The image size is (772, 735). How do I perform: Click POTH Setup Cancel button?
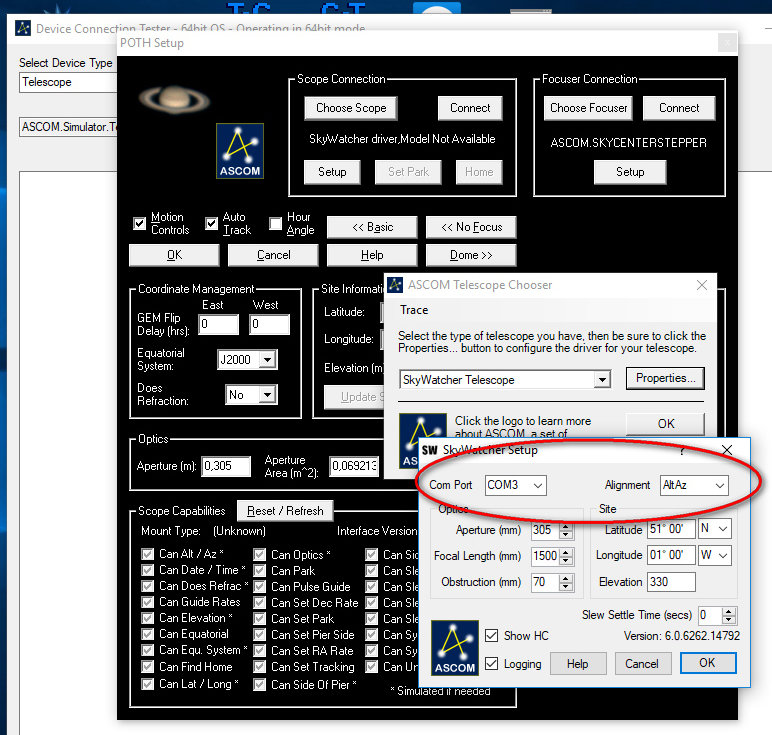click(273, 255)
